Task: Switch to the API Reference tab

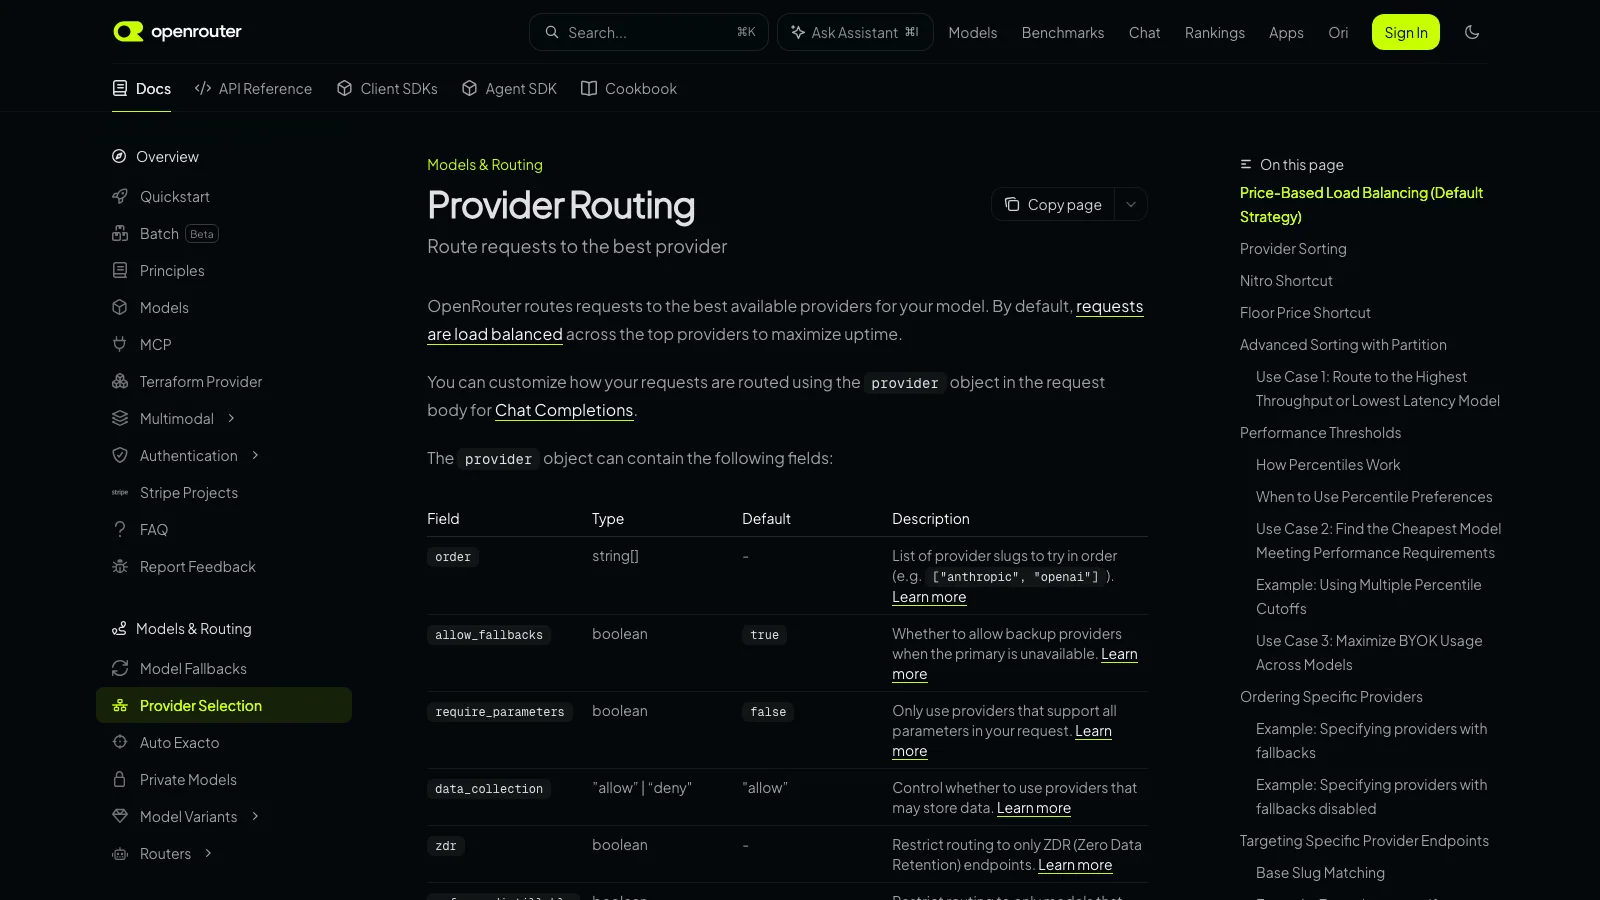Action: click(x=253, y=88)
